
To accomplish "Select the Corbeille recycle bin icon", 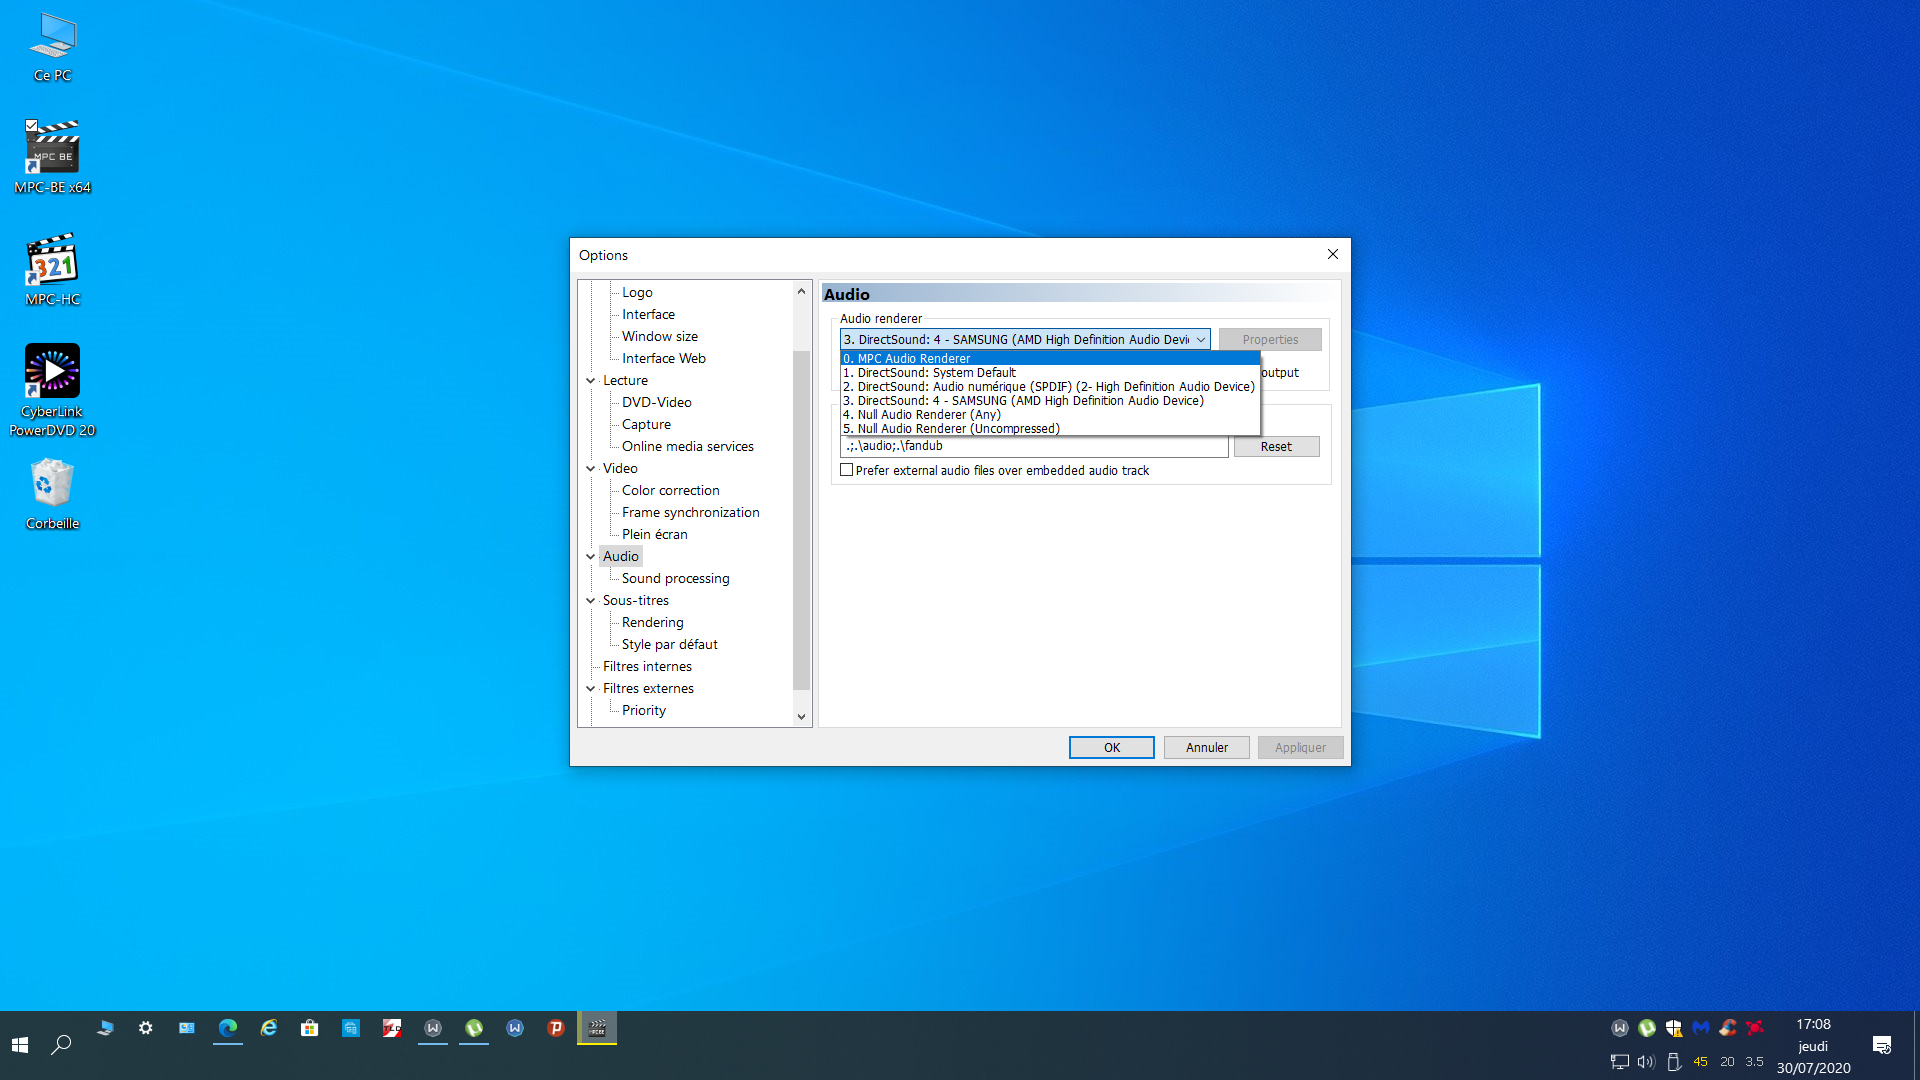I will [52, 494].
